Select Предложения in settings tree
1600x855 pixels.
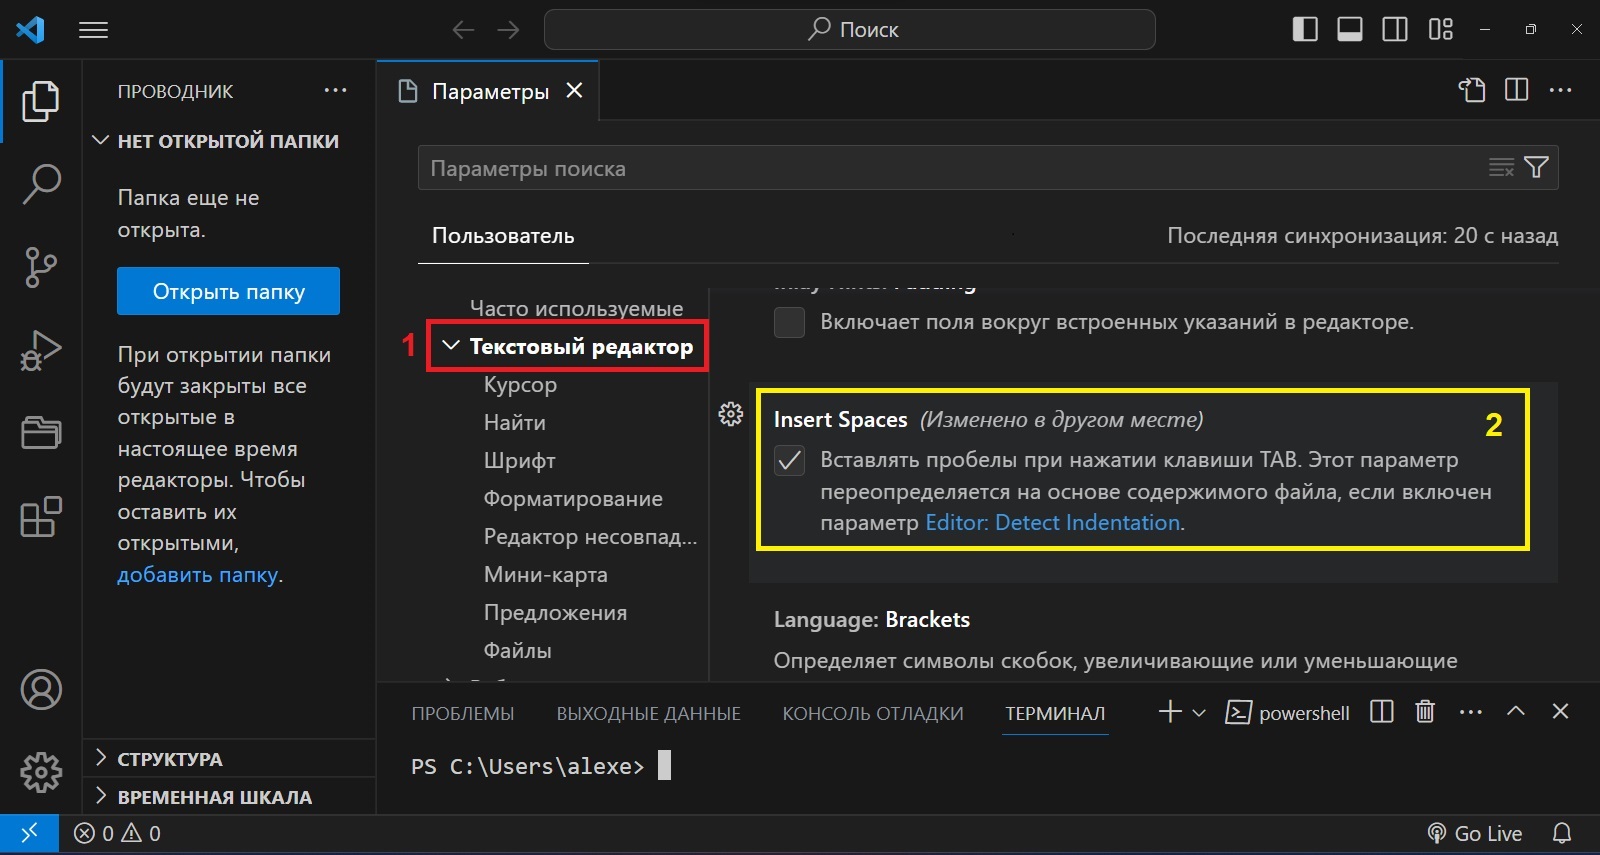click(x=555, y=612)
